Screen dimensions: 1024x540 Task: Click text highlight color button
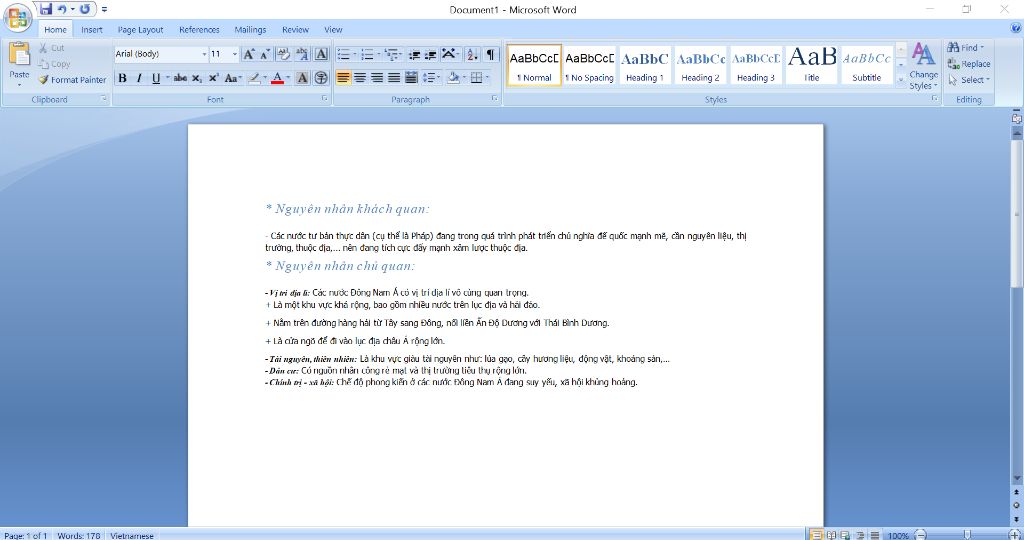pos(255,78)
